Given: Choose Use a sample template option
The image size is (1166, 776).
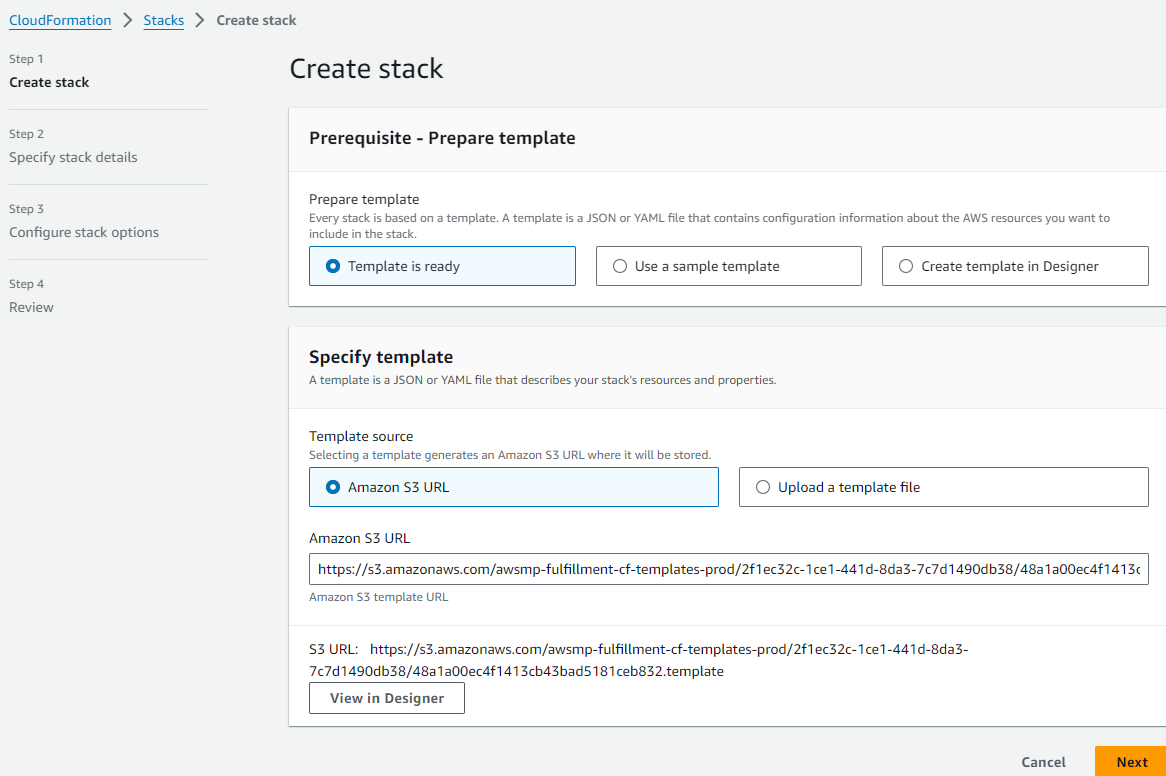Looking at the screenshot, I should (728, 266).
